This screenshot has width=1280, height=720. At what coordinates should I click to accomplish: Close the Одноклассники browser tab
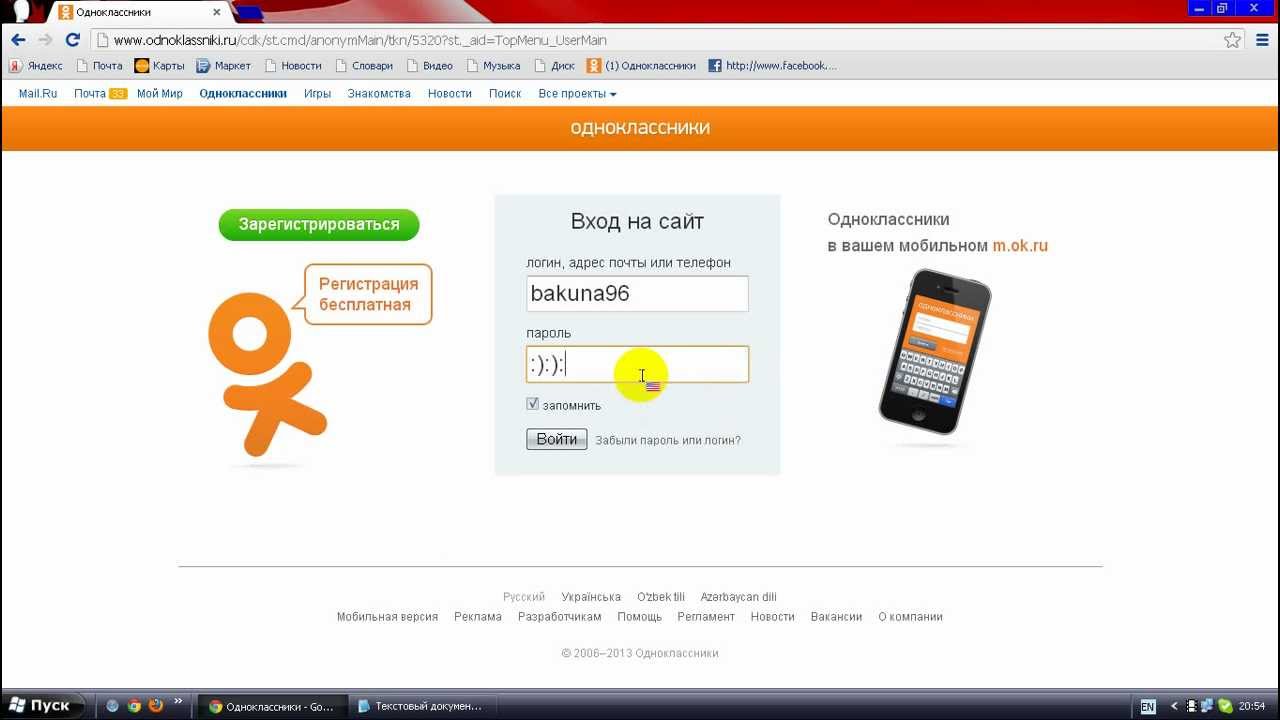216,12
